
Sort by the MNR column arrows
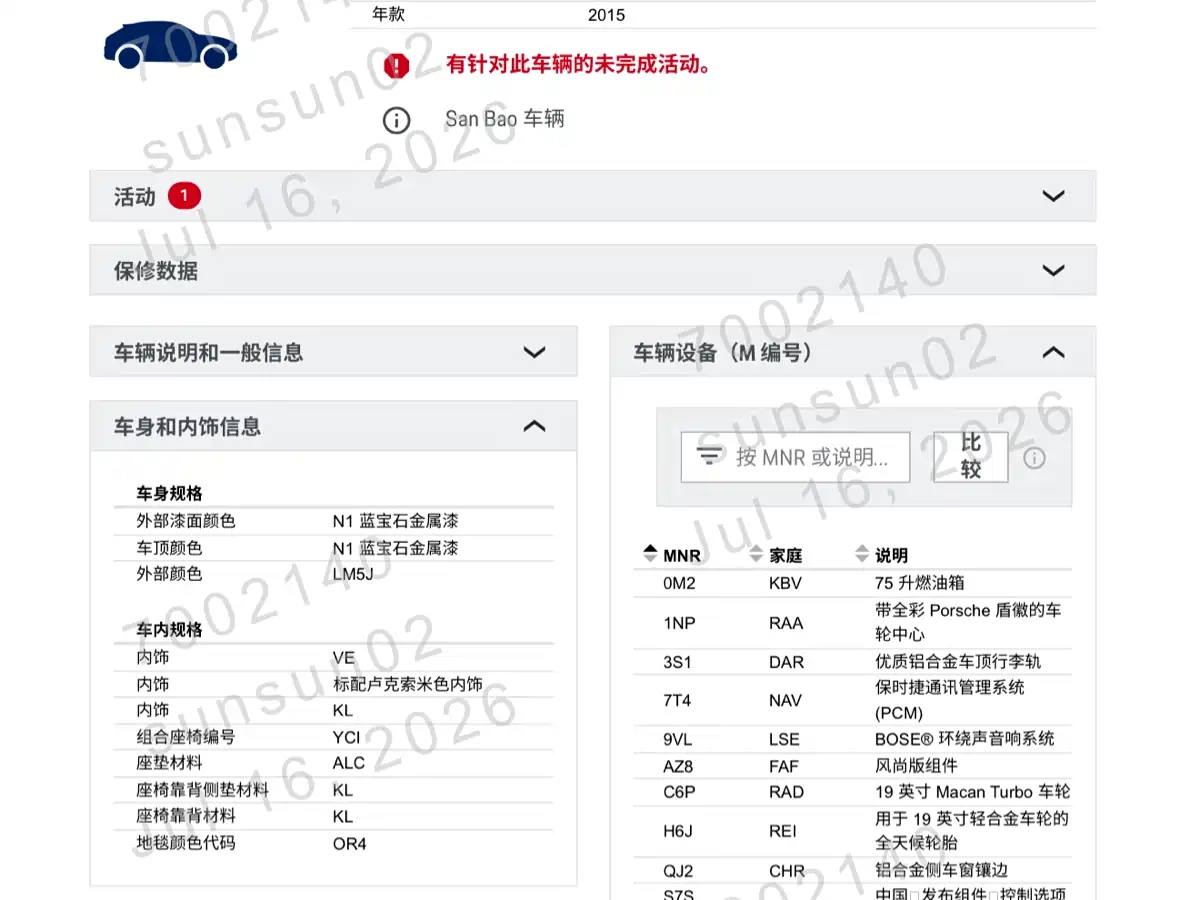tap(650, 555)
